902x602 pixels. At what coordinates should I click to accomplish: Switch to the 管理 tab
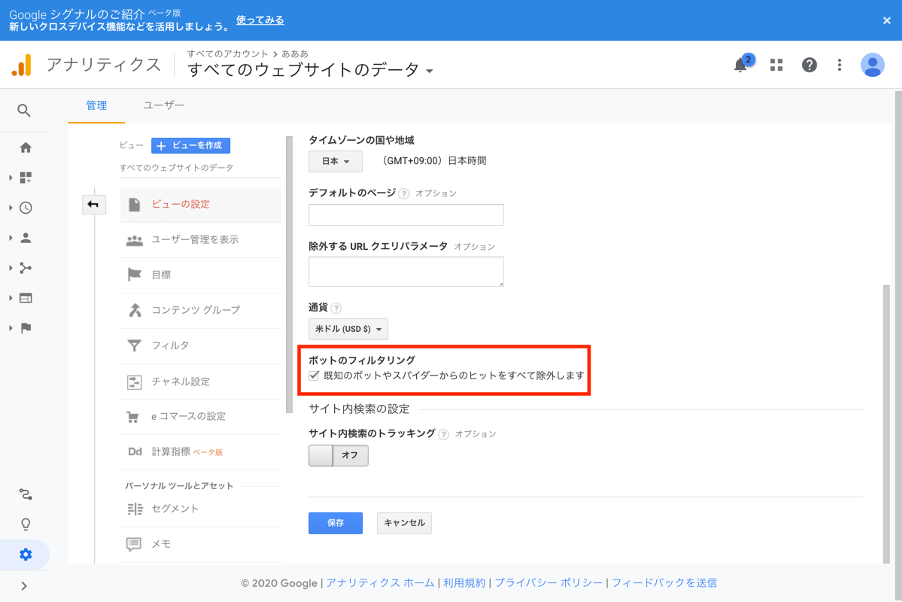point(96,106)
